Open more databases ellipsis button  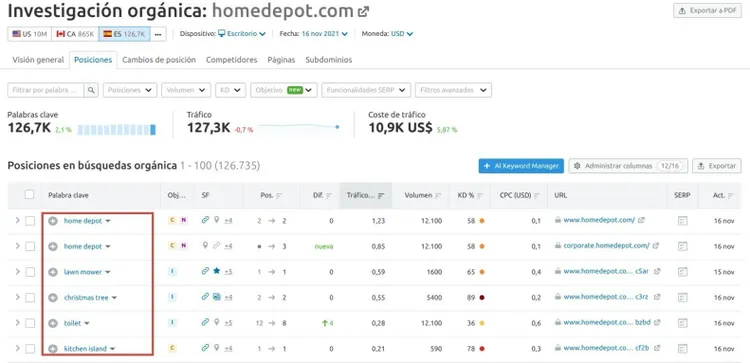158,34
